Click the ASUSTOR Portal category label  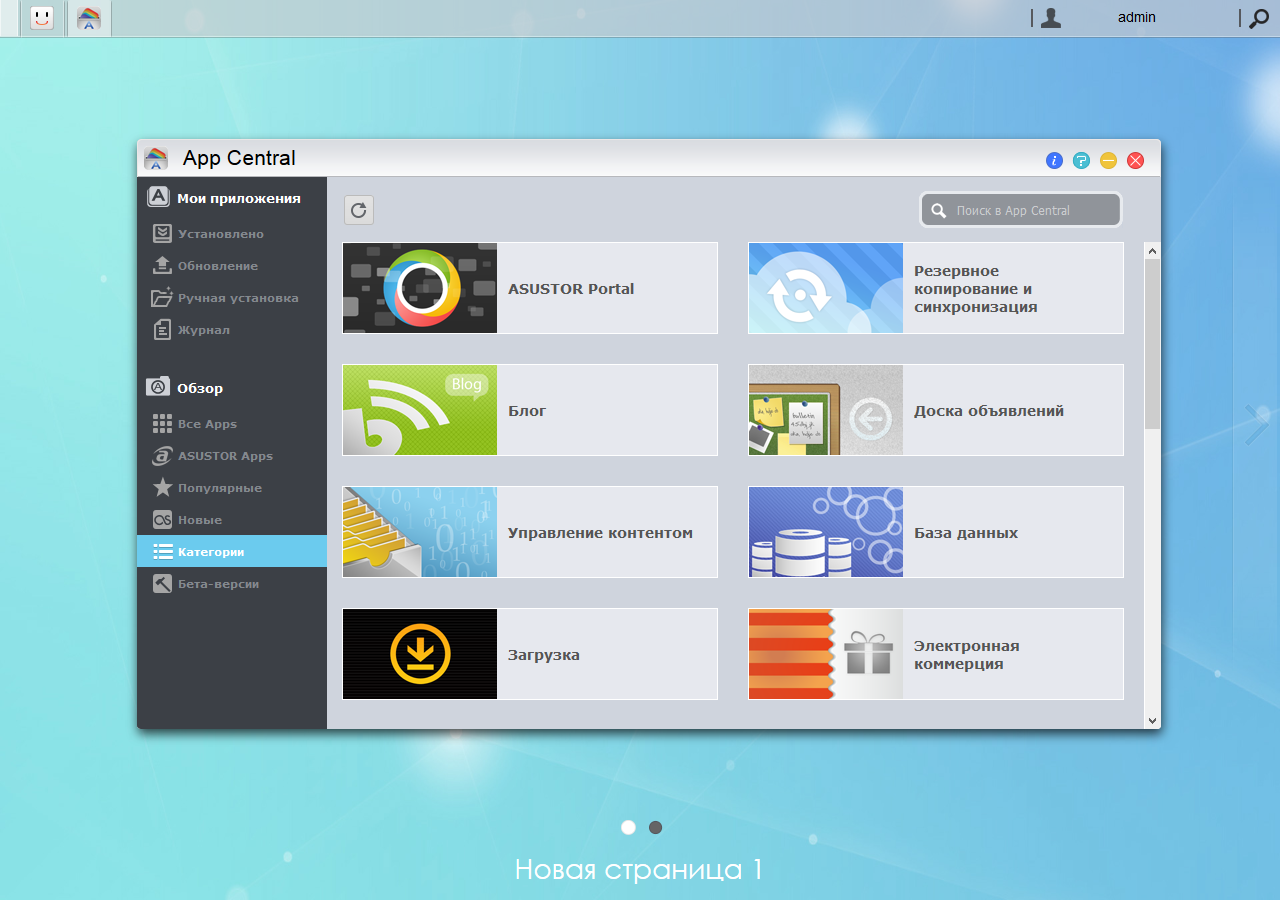(x=571, y=289)
